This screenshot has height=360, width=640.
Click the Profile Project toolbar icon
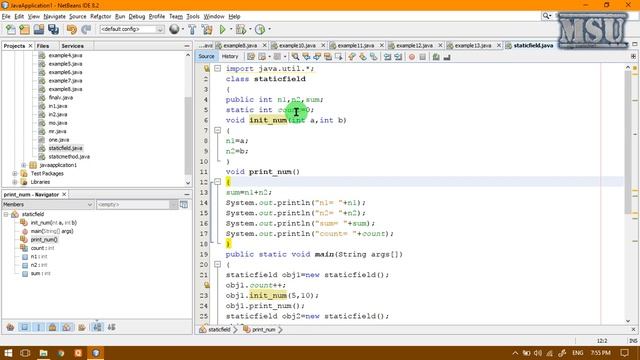tap(260, 29)
